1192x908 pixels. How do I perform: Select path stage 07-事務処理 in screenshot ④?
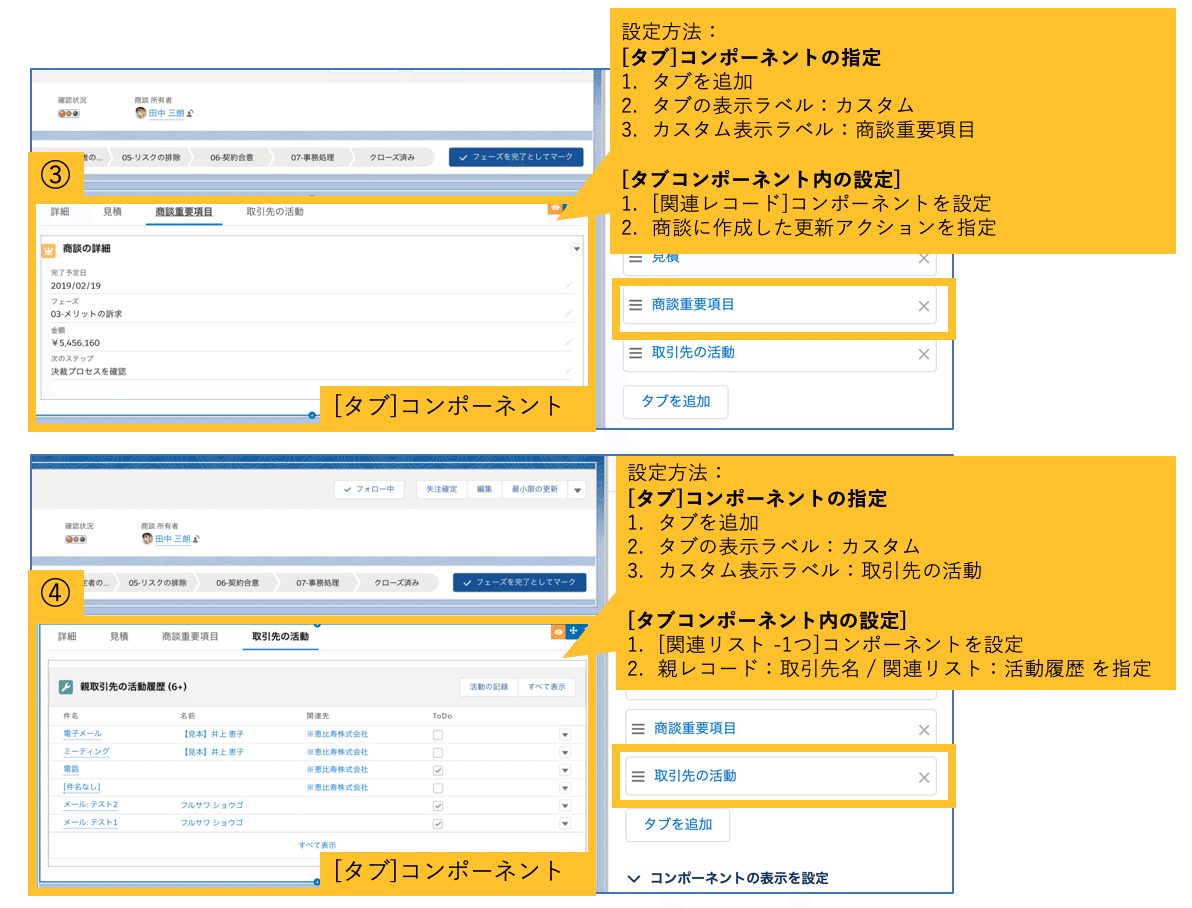click(318, 583)
